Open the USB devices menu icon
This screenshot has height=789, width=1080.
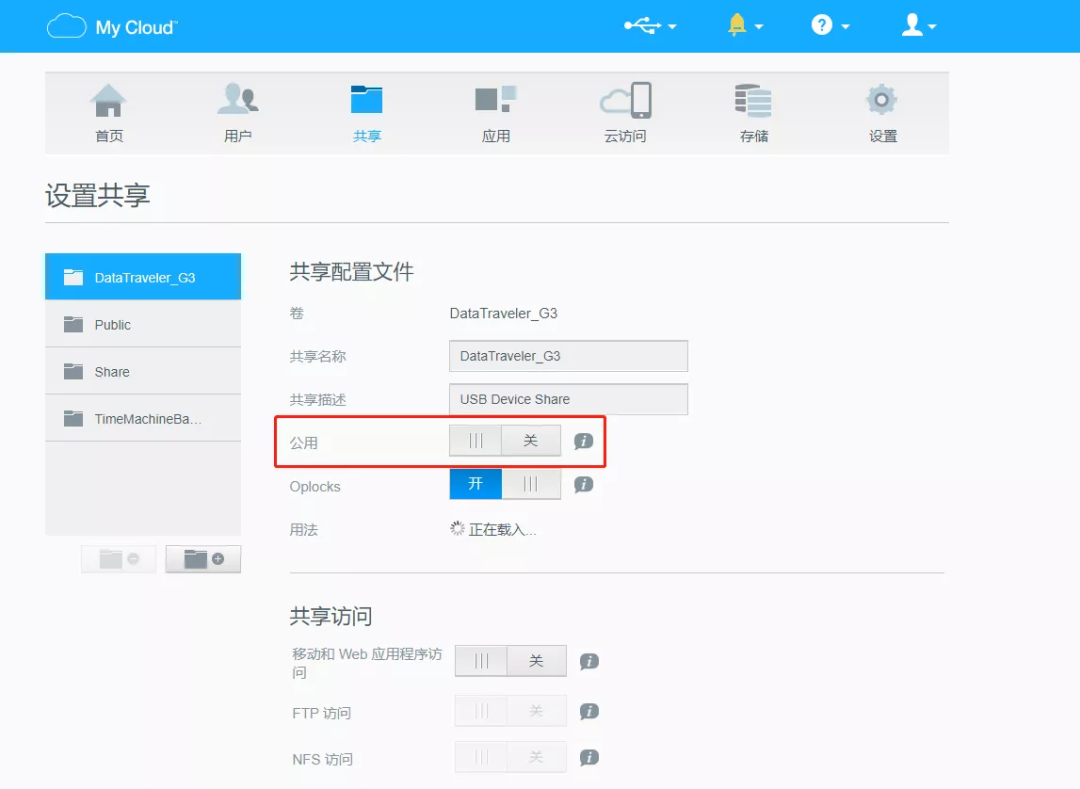click(x=642, y=26)
